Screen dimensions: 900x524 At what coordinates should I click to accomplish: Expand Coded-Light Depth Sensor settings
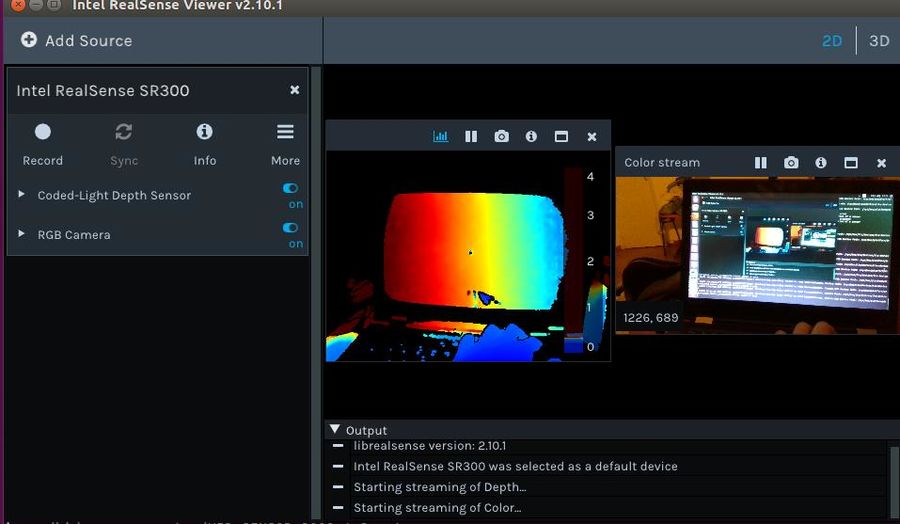(22, 195)
